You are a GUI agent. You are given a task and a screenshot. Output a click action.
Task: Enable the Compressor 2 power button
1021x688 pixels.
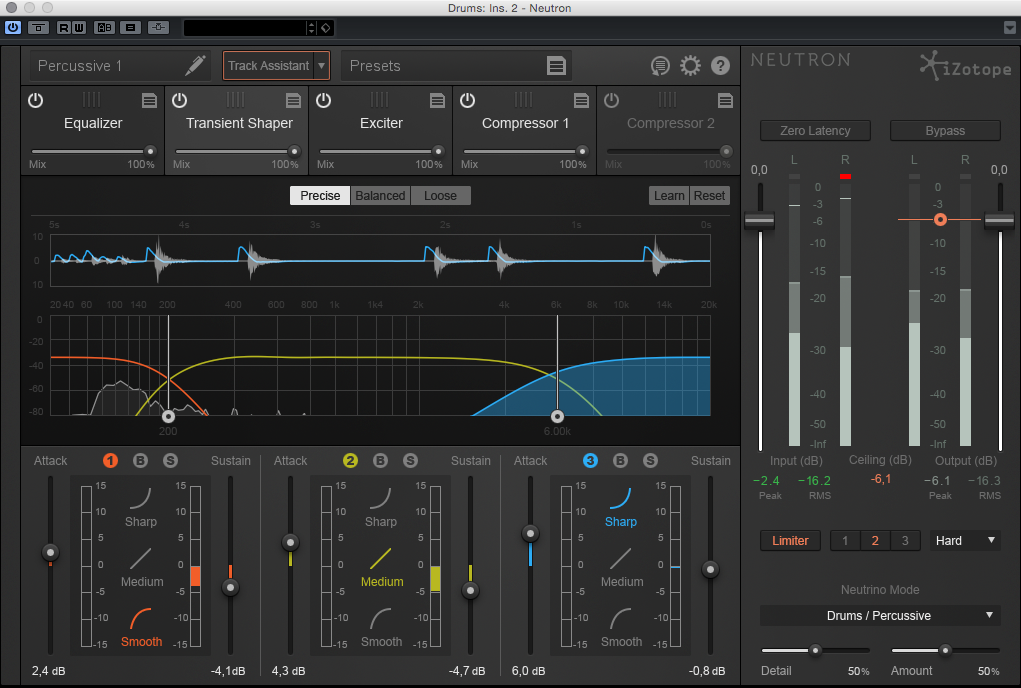point(611,100)
